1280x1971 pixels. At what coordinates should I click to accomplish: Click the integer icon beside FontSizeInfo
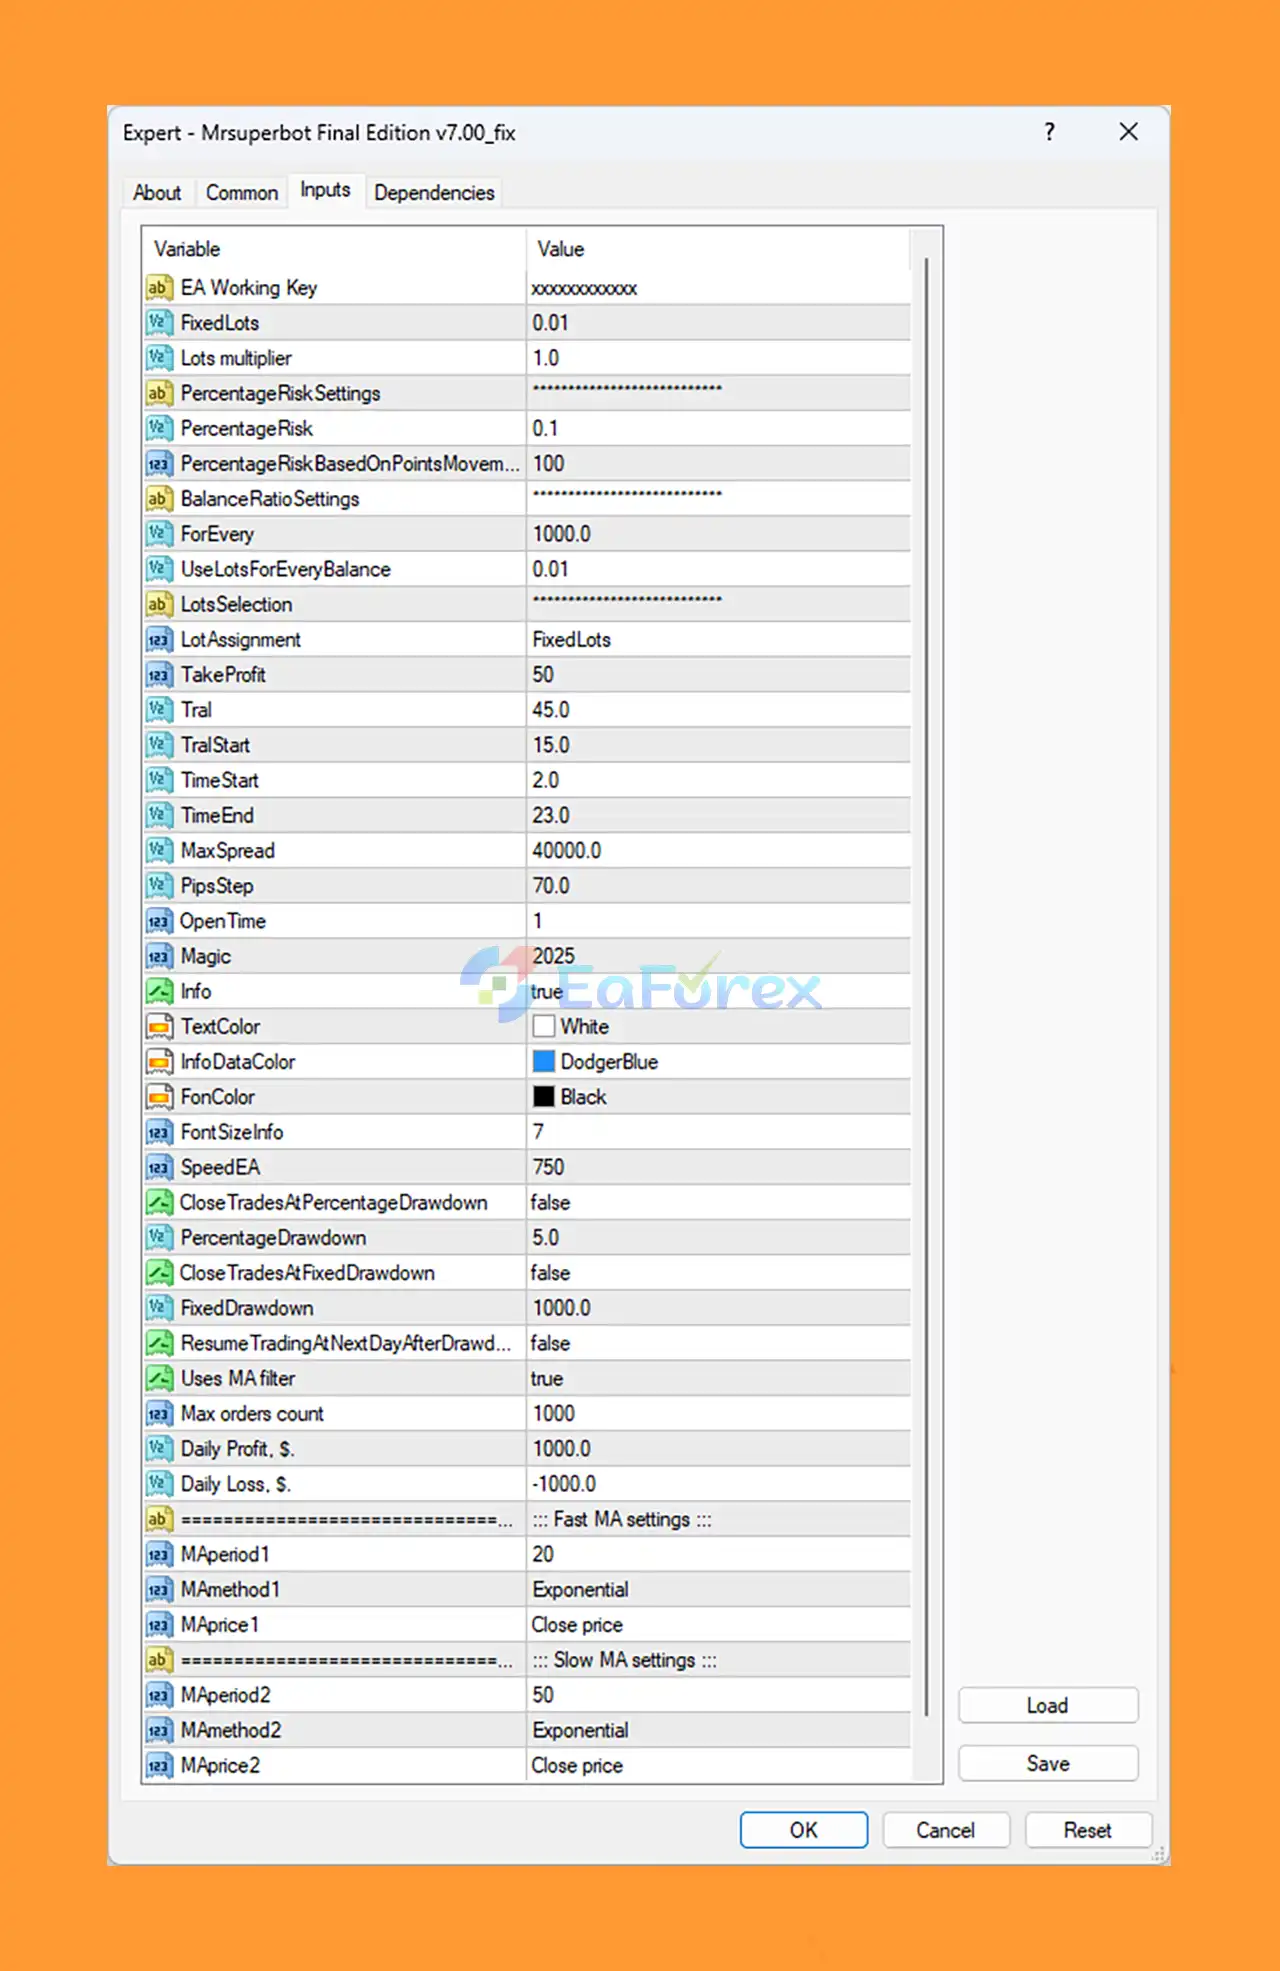click(x=159, y=1132)
